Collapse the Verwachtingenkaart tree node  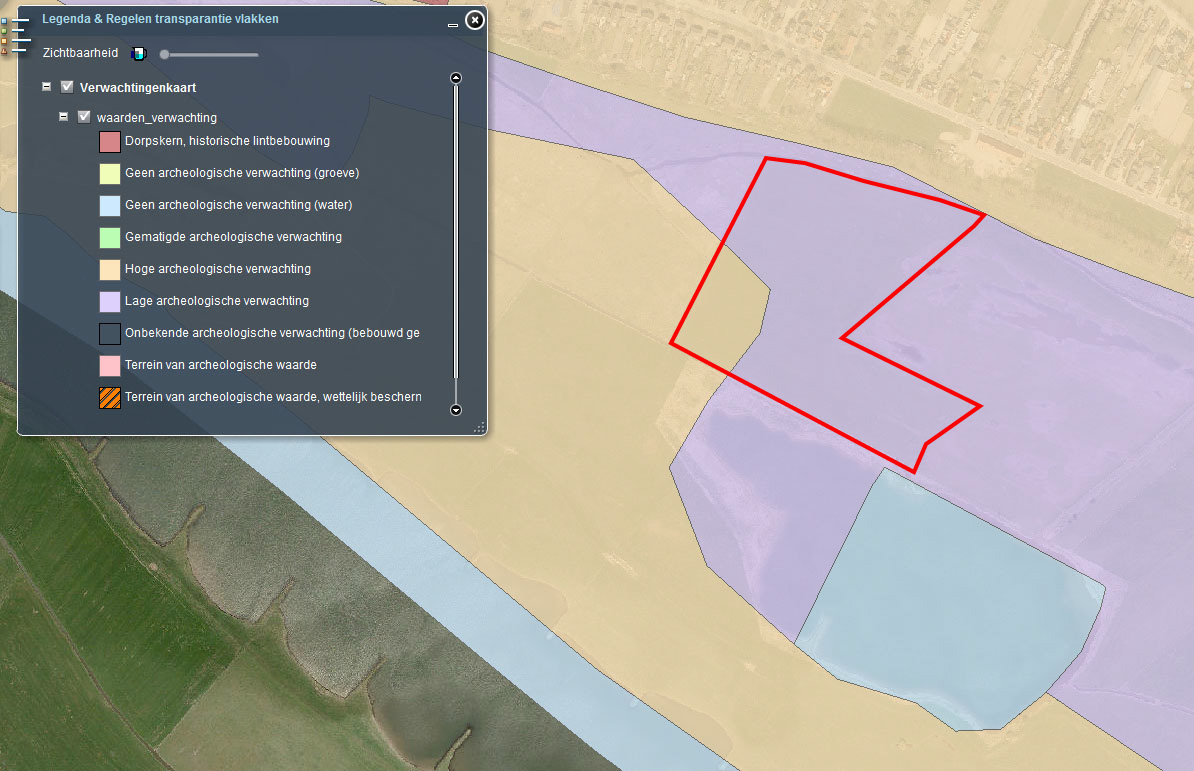coord(47,87)
